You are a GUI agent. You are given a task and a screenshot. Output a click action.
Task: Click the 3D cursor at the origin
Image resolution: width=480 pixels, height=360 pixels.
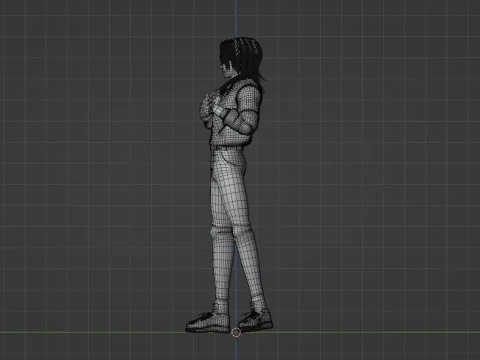click(236, 332)
